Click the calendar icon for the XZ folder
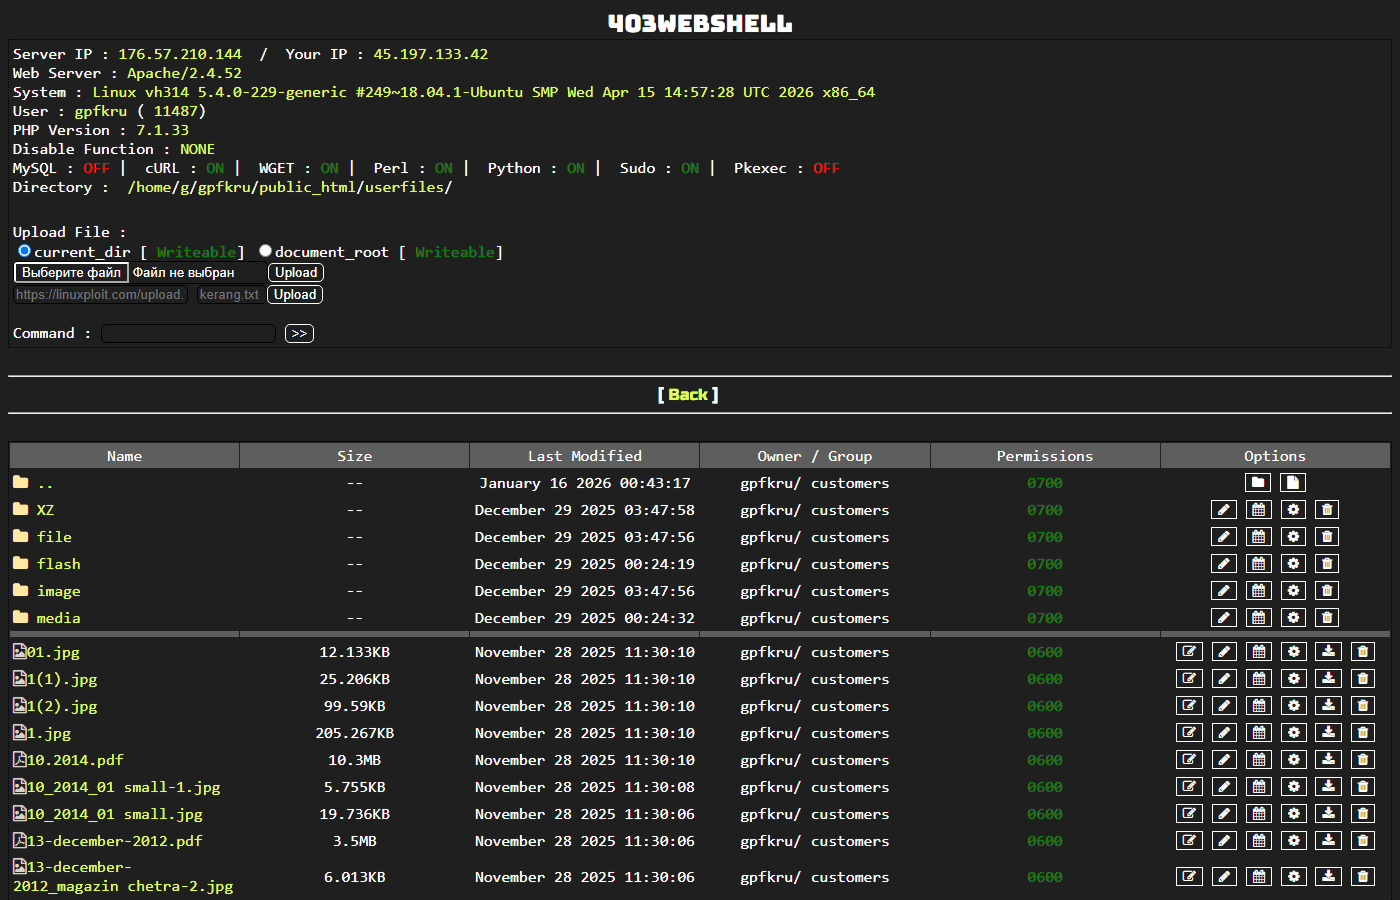This screenshot has height=900, width=1400. tap(1259, 510)
